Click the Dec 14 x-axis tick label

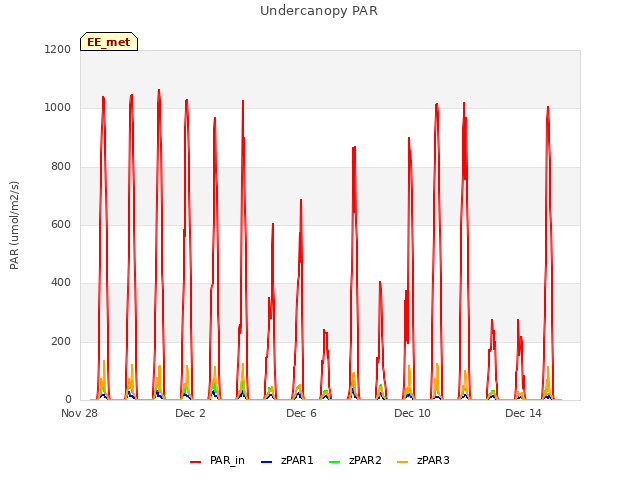click(523, 413)
